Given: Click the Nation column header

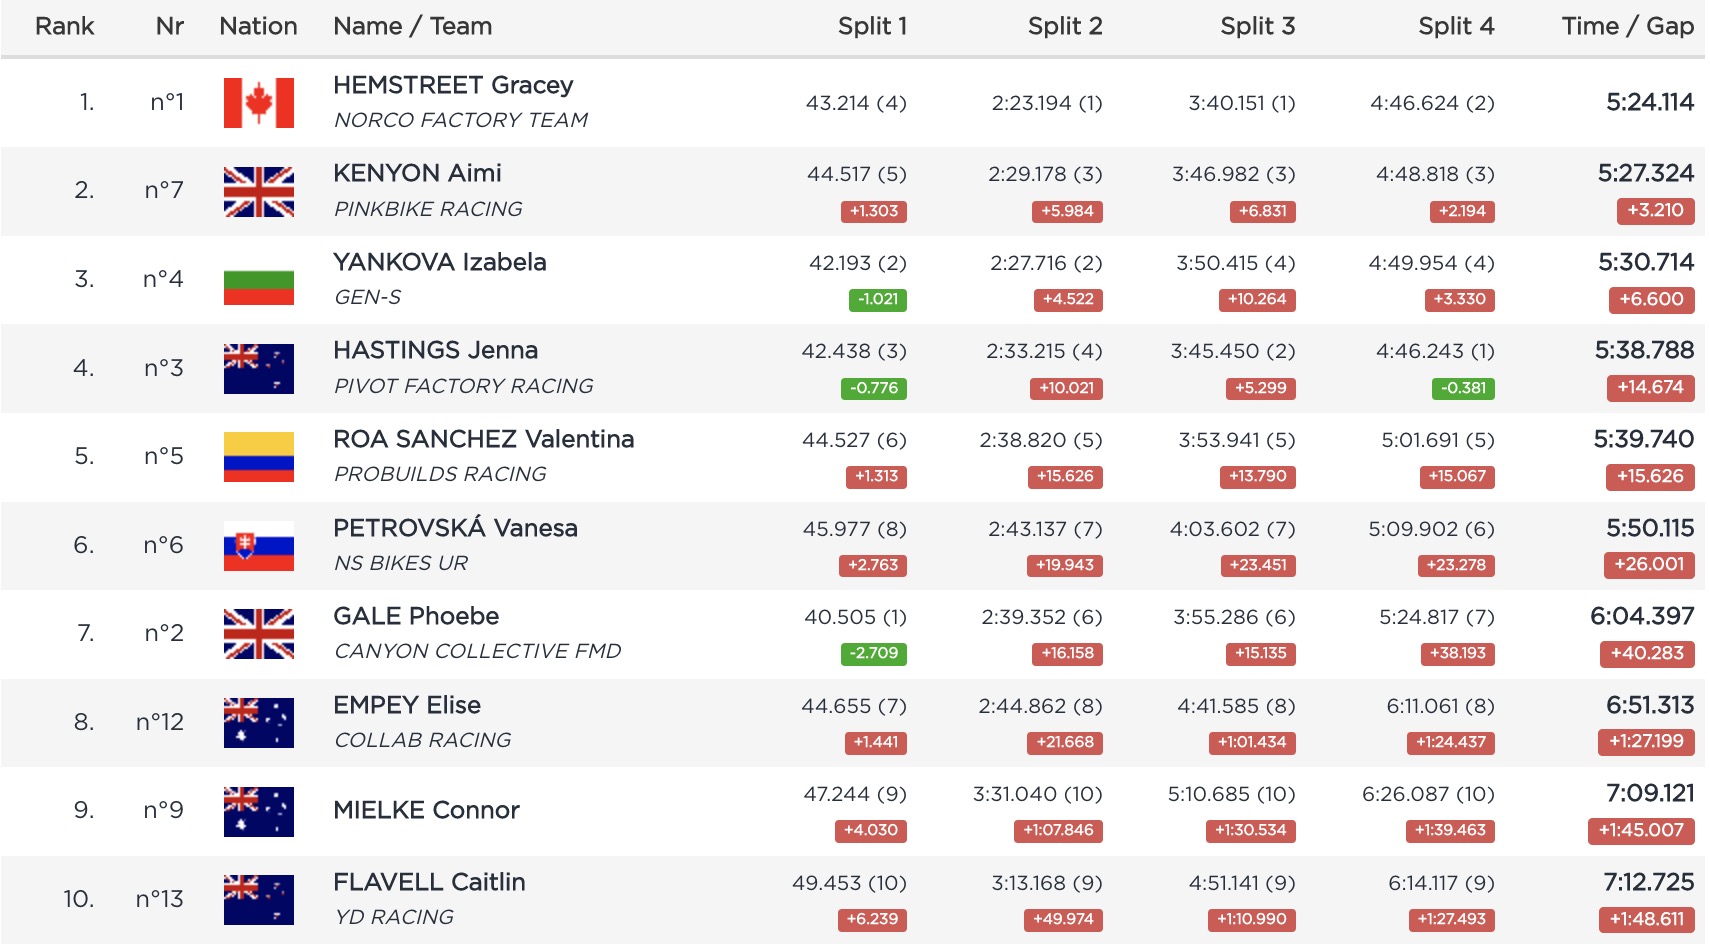Looking at the screenshot, I should tap(258, 26).
